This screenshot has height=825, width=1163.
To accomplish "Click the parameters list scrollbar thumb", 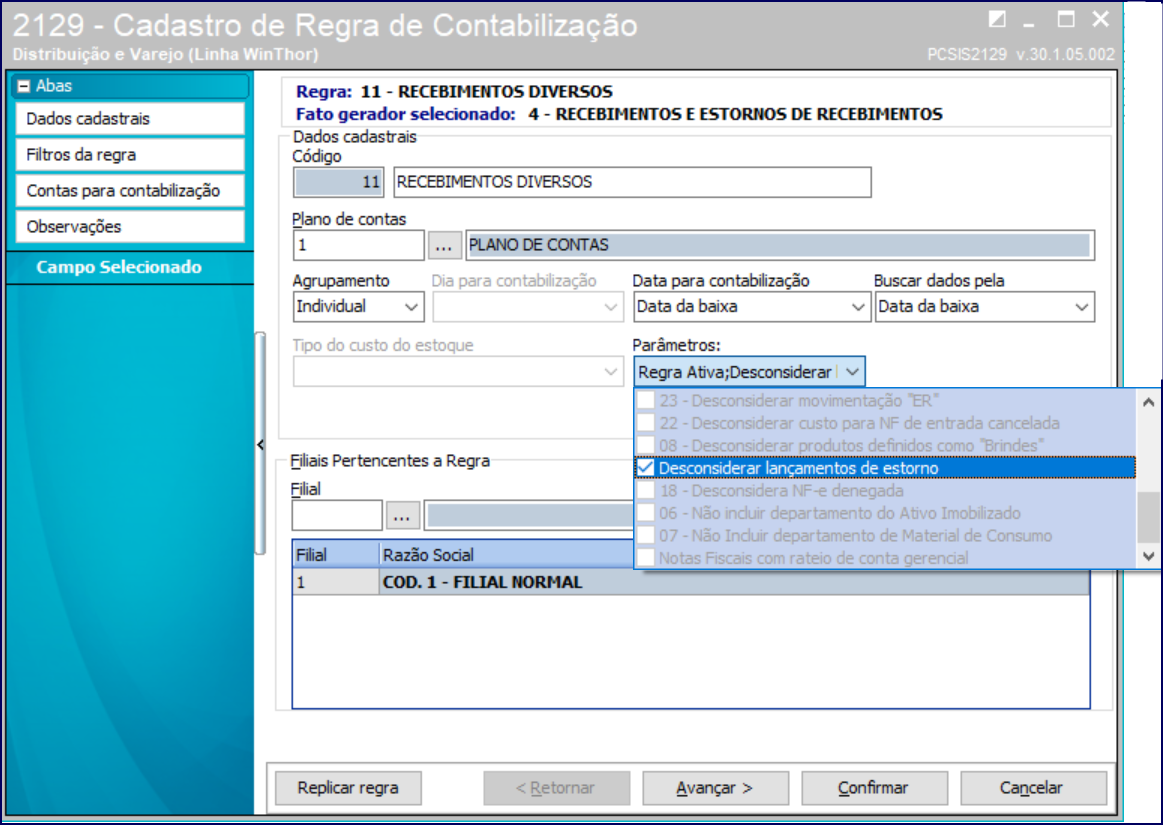I will coord(1148,517).
